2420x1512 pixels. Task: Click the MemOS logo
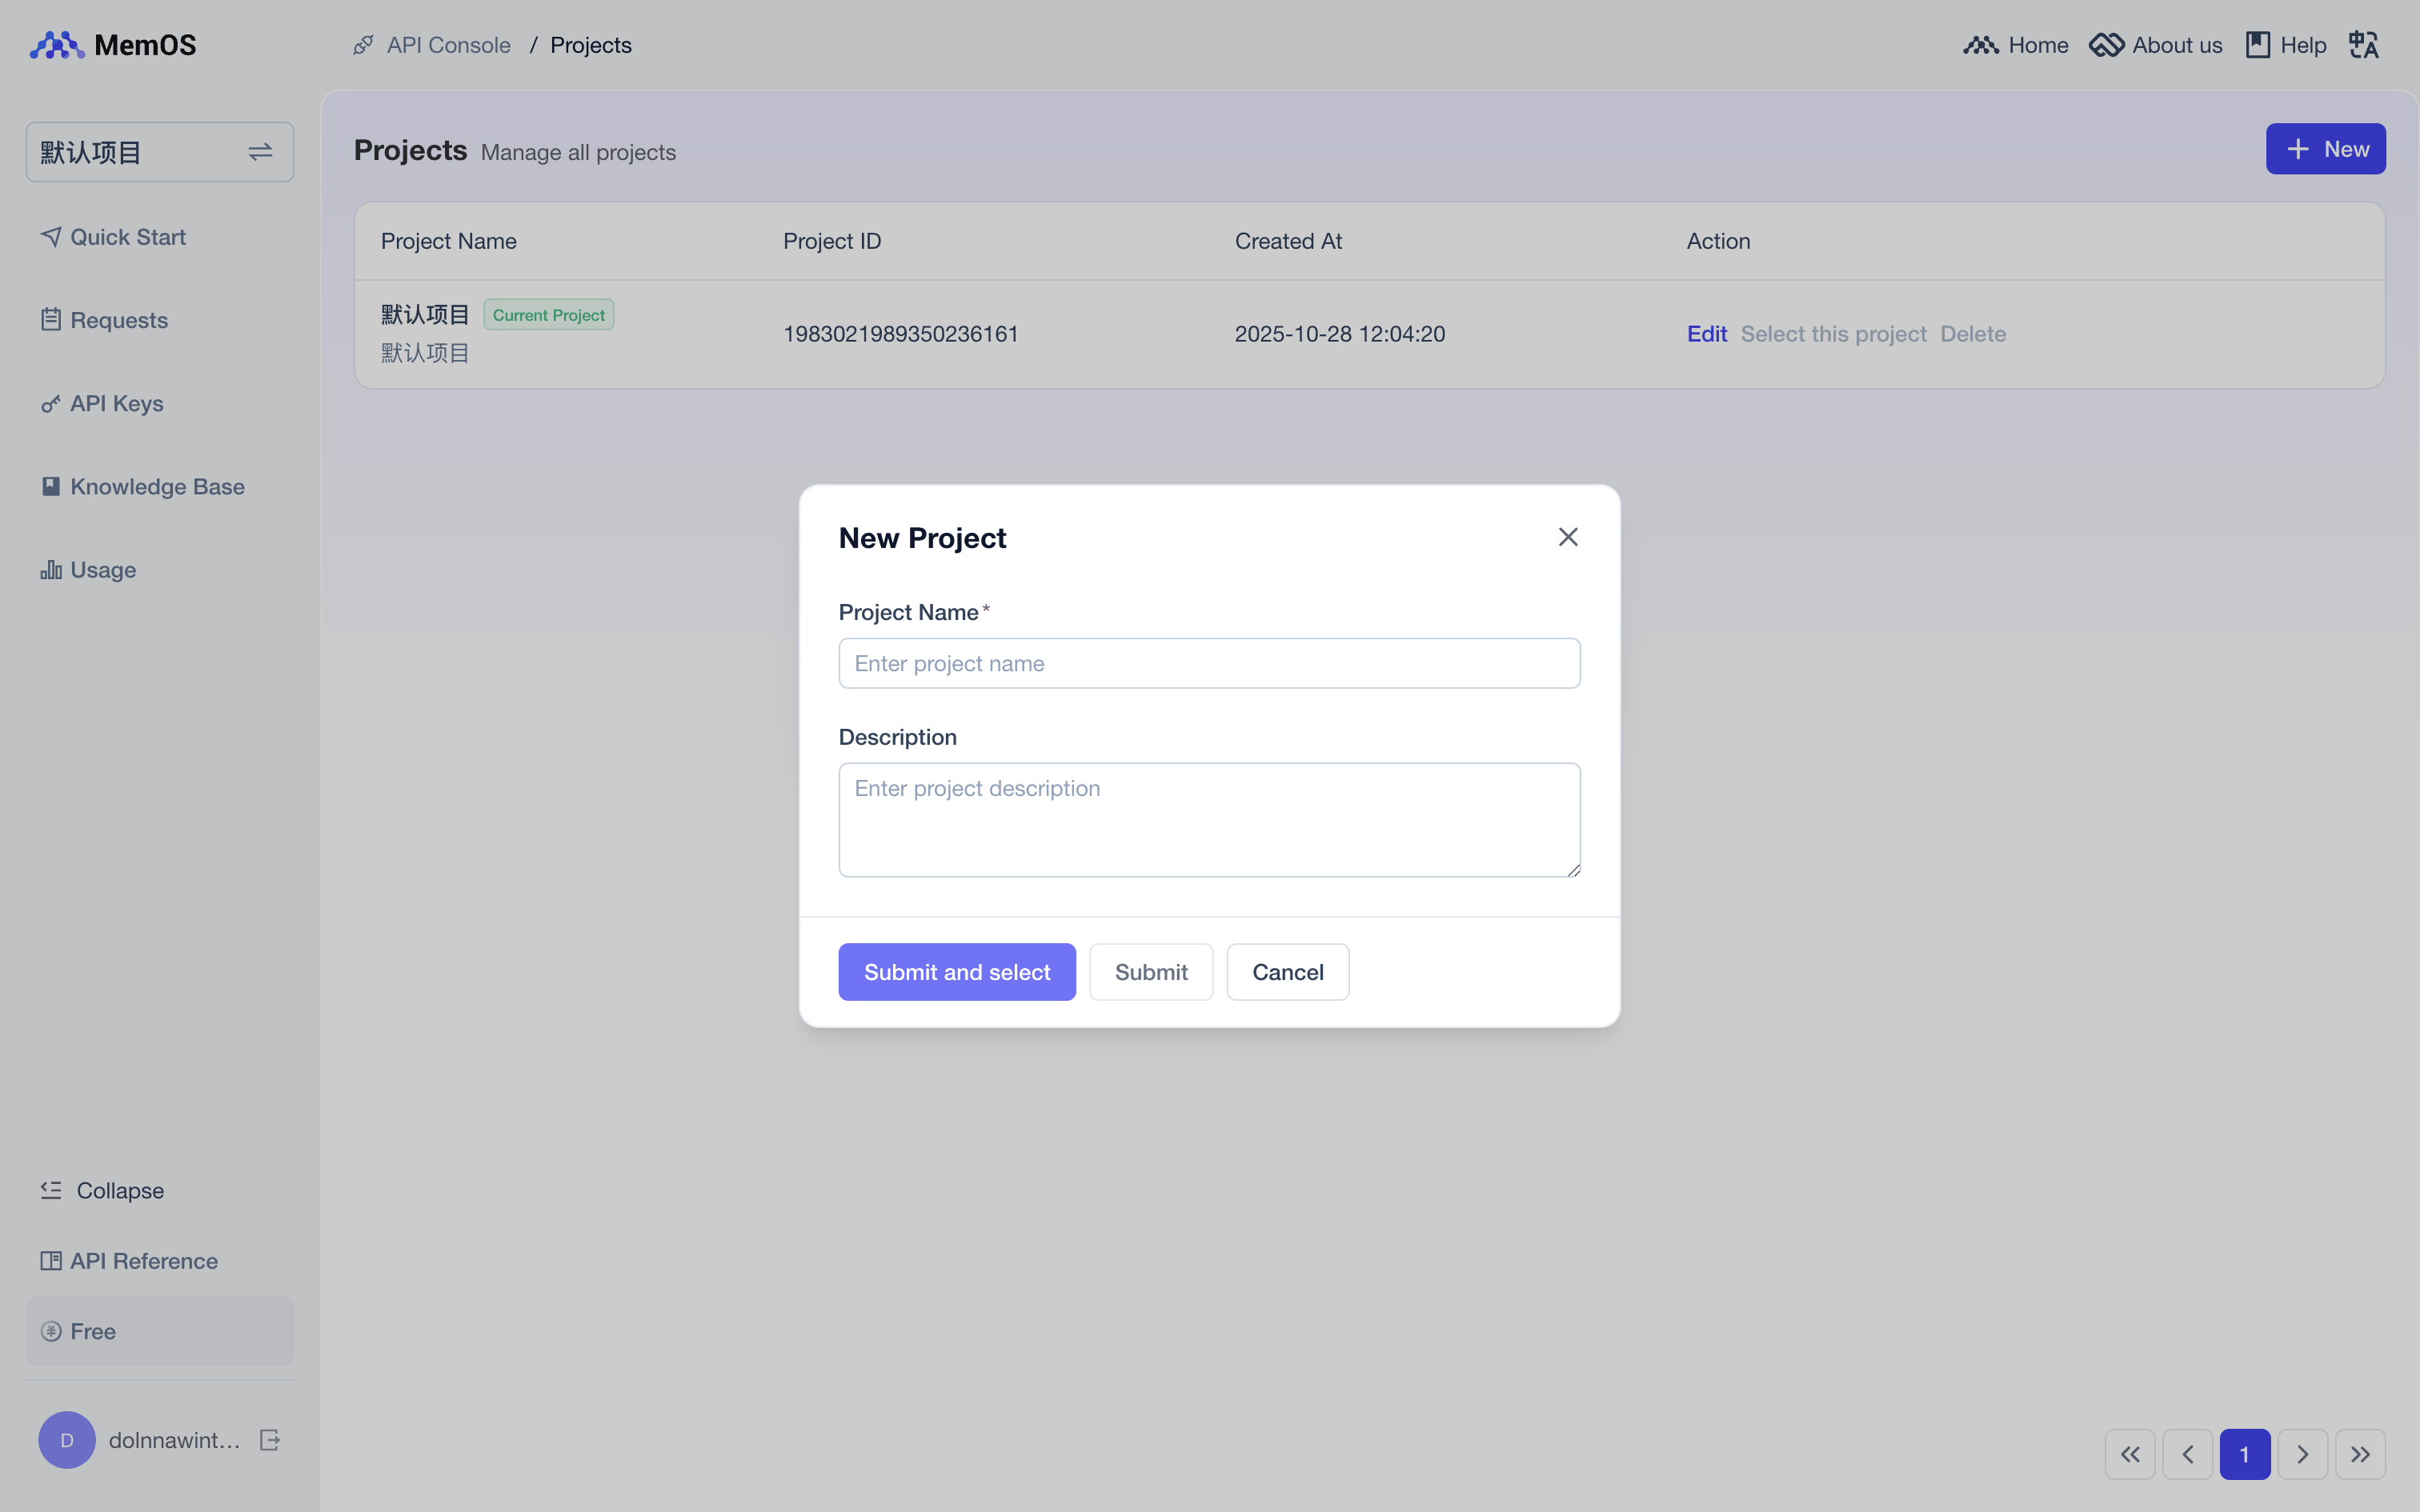[x=113, y=45]
